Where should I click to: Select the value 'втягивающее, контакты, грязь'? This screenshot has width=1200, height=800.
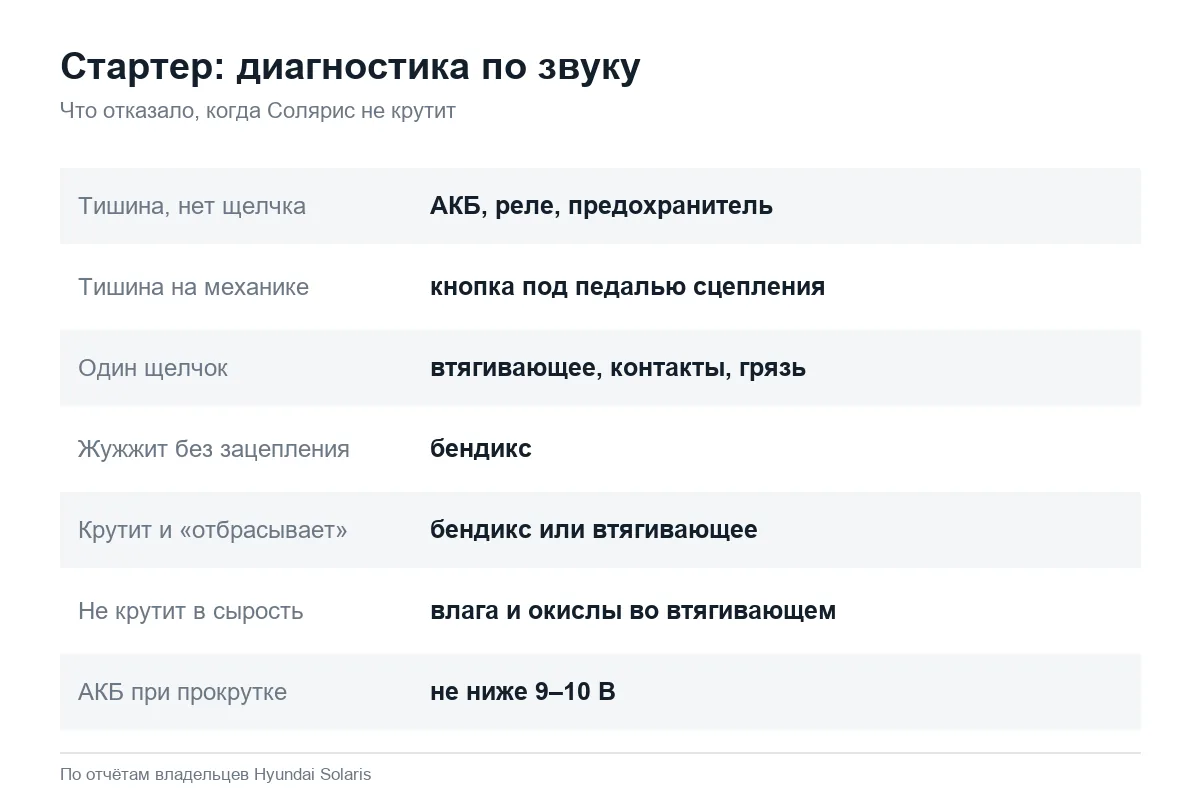tap(618, 368)
